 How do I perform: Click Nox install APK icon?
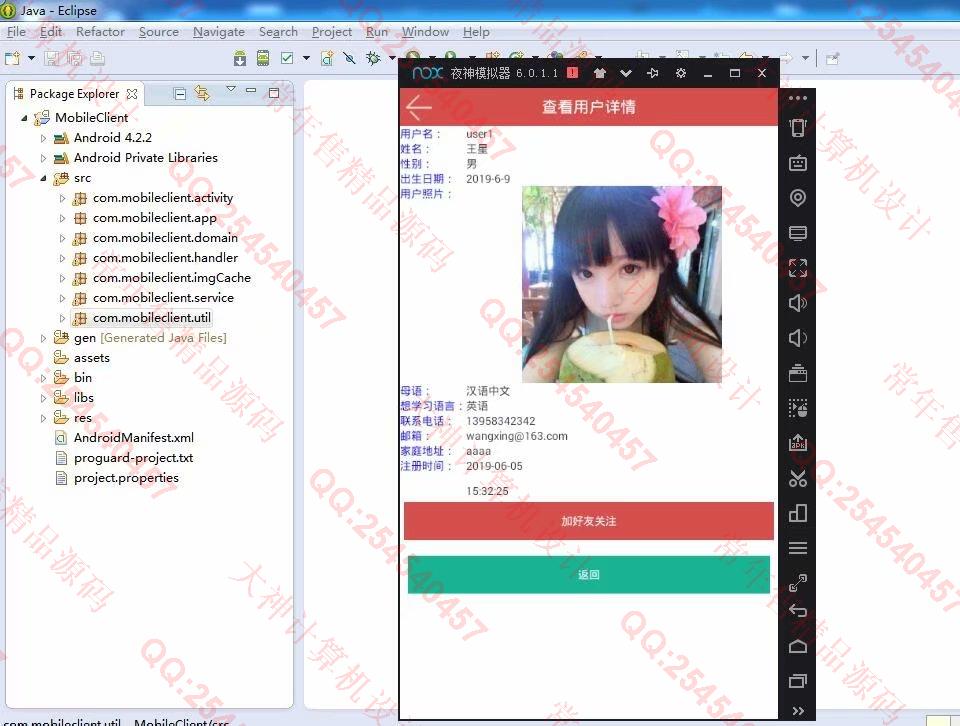click(x=798, y=443)
